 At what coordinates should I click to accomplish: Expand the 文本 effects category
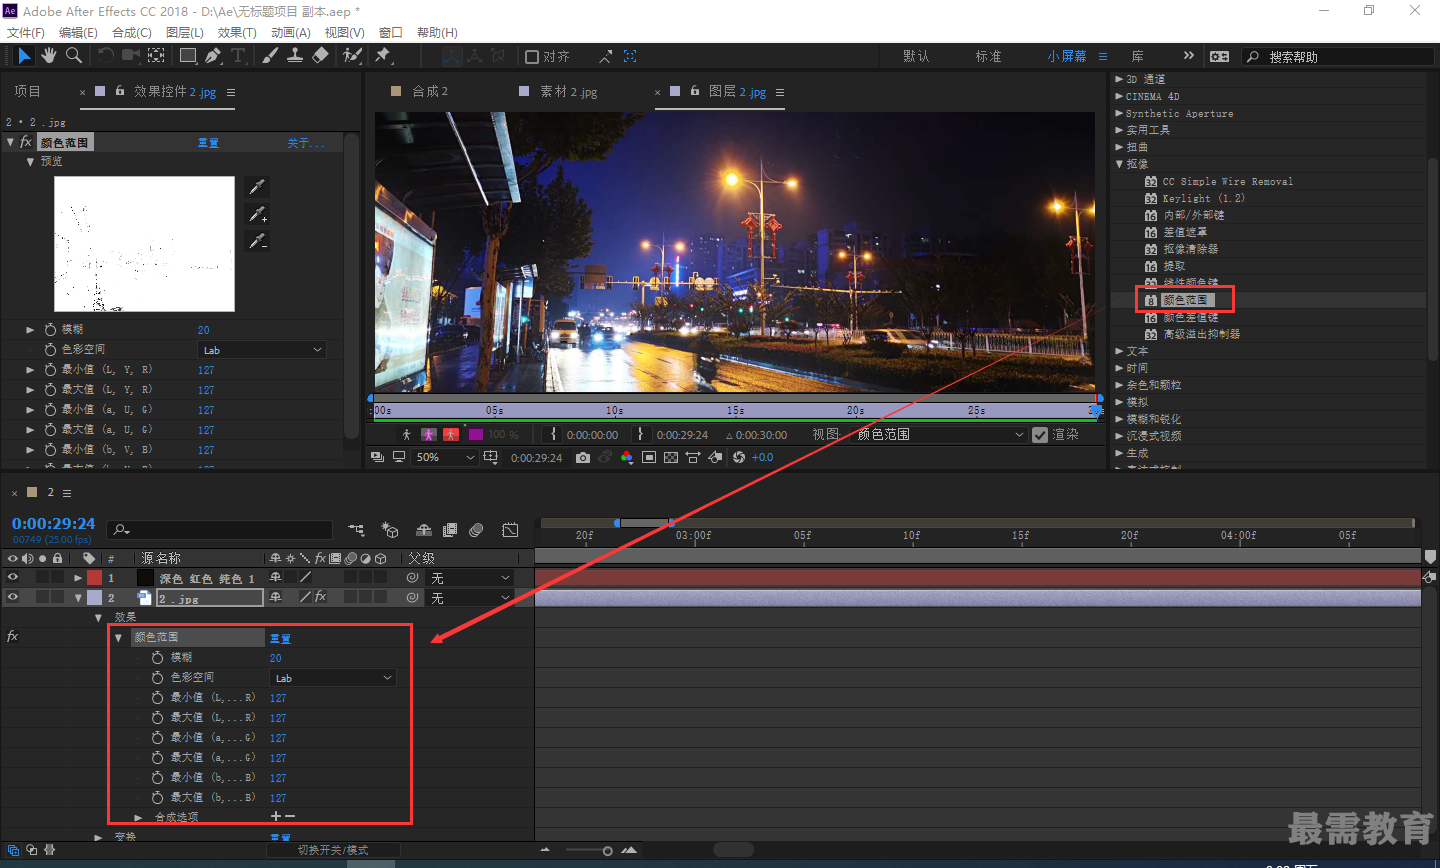tap(1120, 351)
